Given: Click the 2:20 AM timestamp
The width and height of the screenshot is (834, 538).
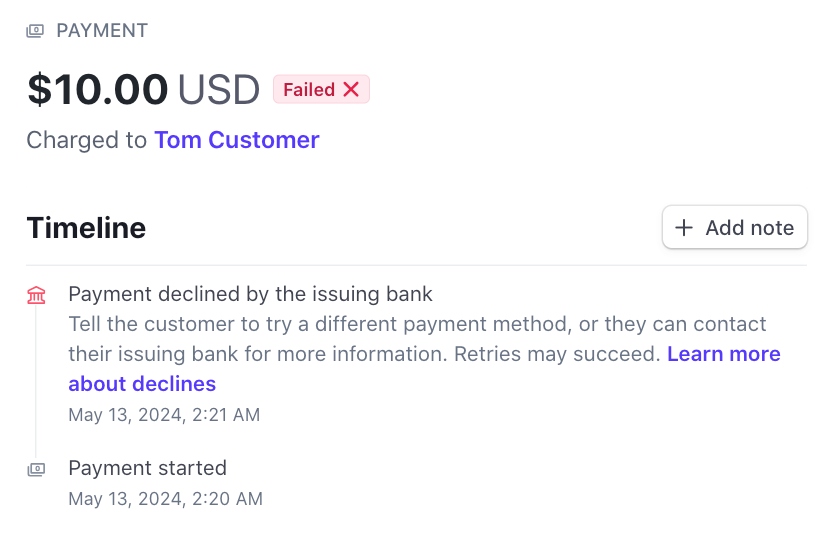Looking at the screenshot, I should [x=165, y=498].
